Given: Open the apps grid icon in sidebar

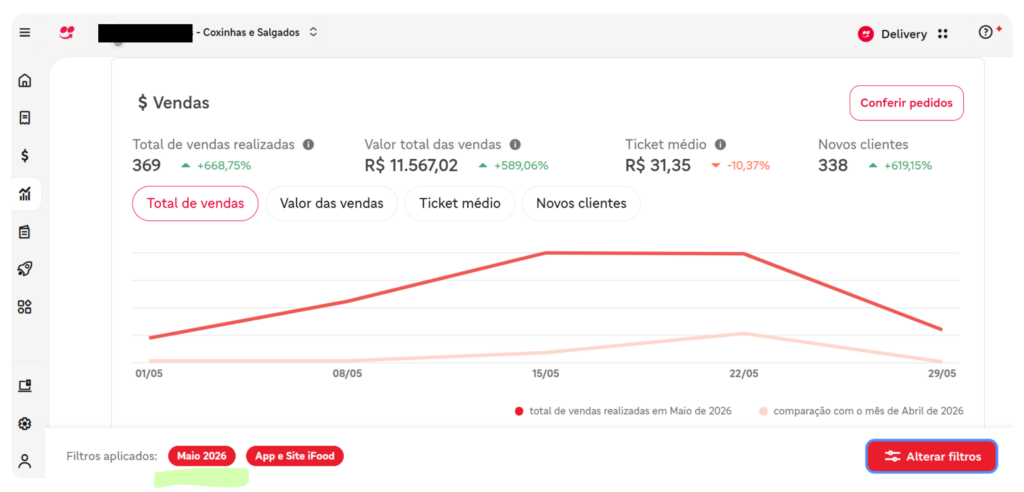Looking at the screenshot, I should [25, 307].
